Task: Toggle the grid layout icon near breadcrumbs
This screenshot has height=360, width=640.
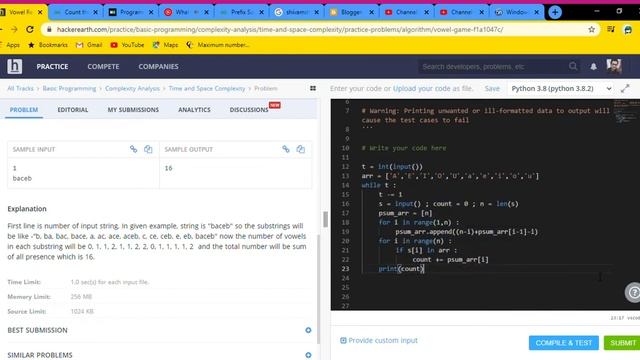Action: (x=313, y=88)
